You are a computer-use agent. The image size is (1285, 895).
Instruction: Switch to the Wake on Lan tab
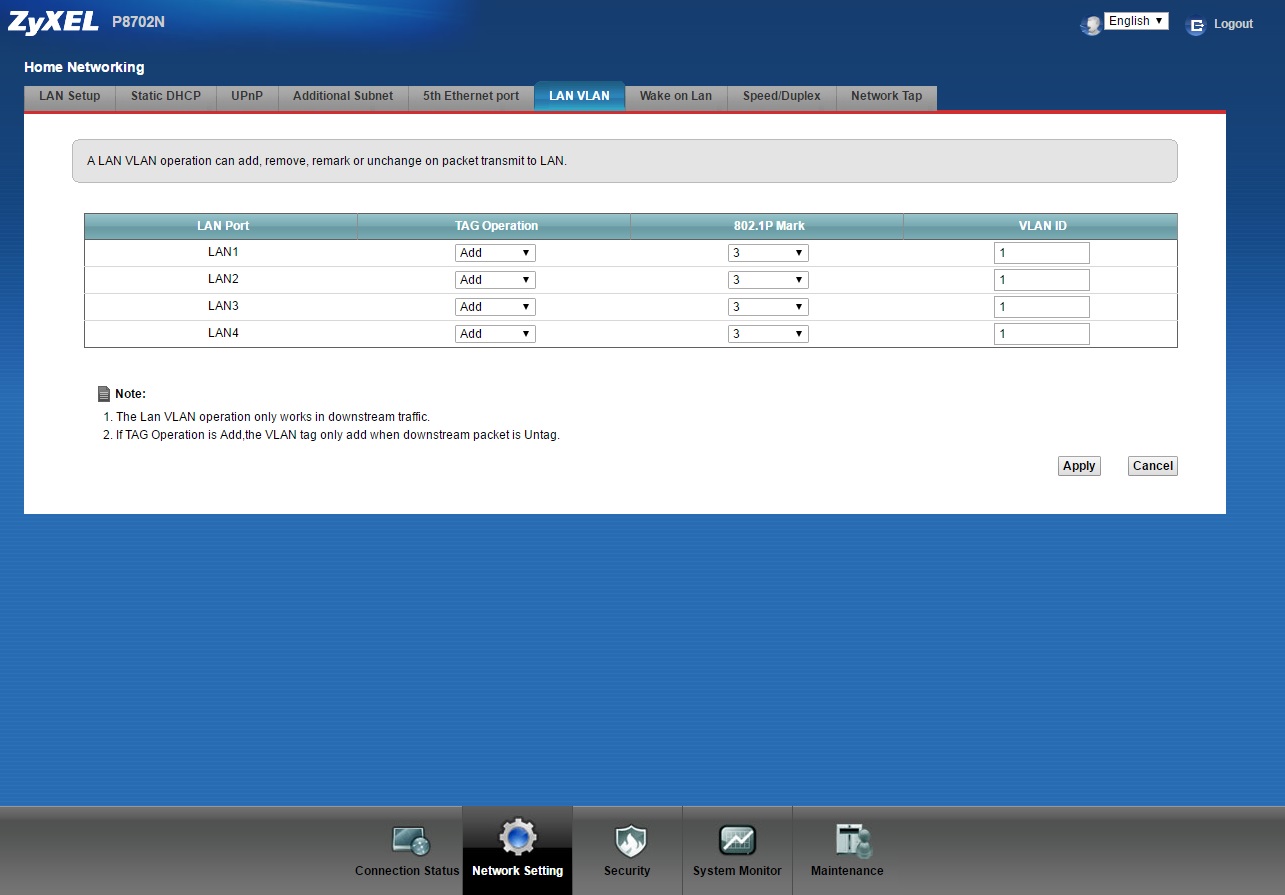pos(676,97)
